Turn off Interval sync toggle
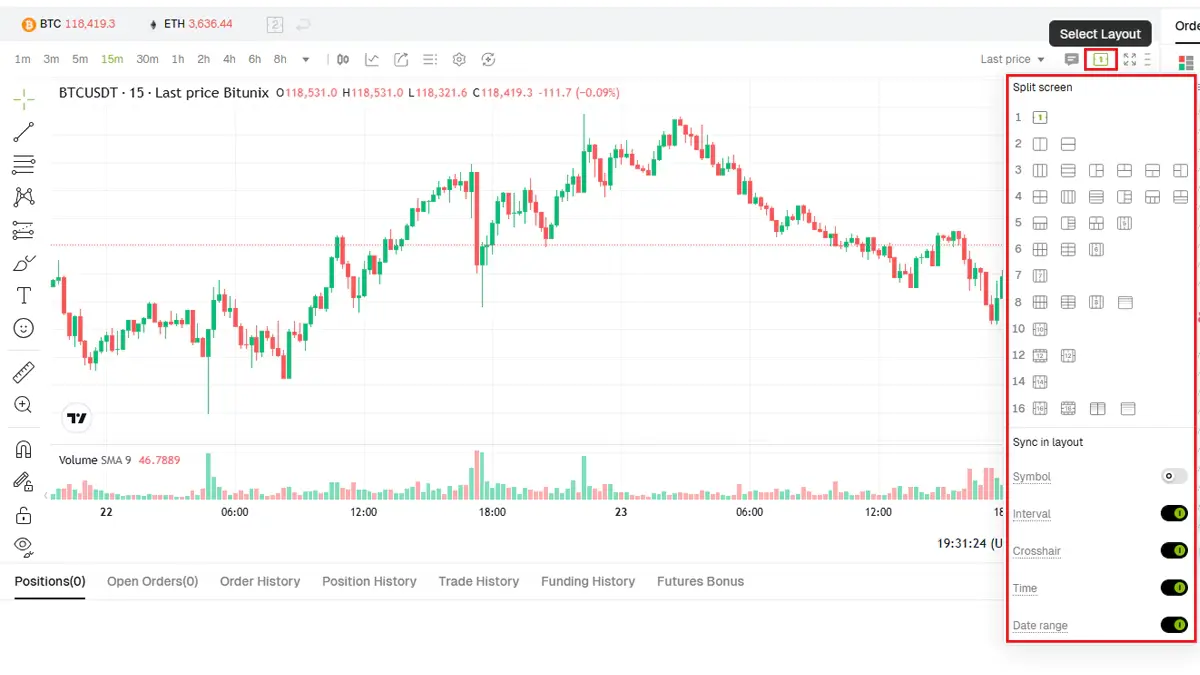Image resolution: width=1200 pixels, height=675 pixels. pyautogui.click(x=1173, y=514)
